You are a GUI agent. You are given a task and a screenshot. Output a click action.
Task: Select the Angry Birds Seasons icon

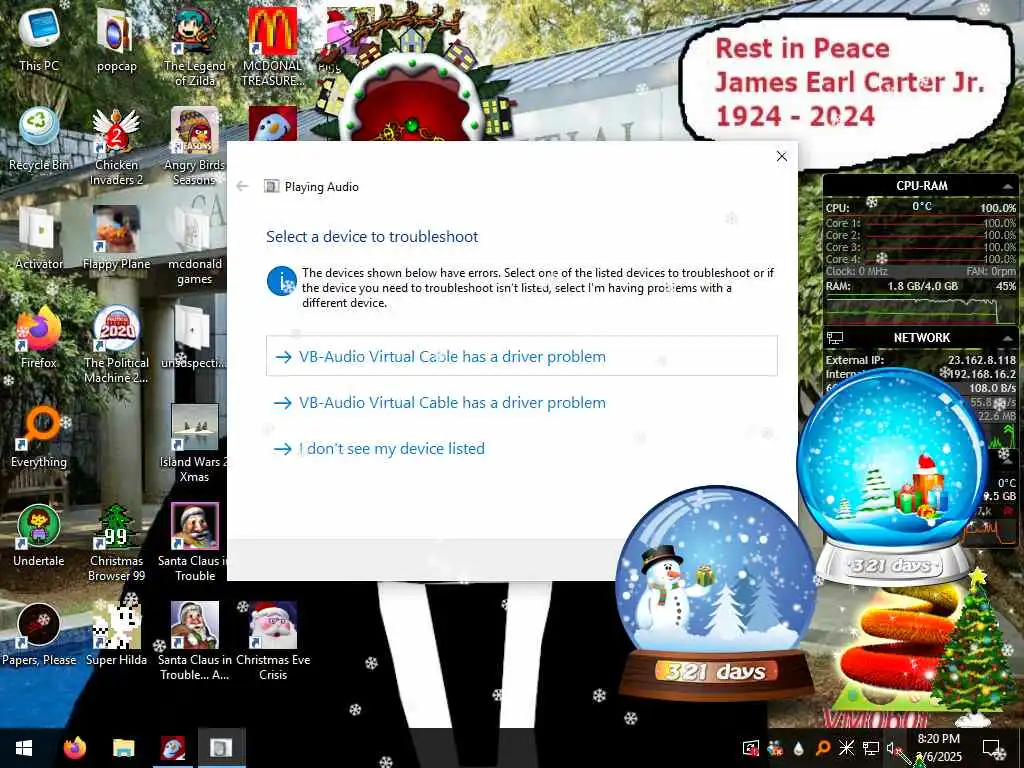pos(195,146)
